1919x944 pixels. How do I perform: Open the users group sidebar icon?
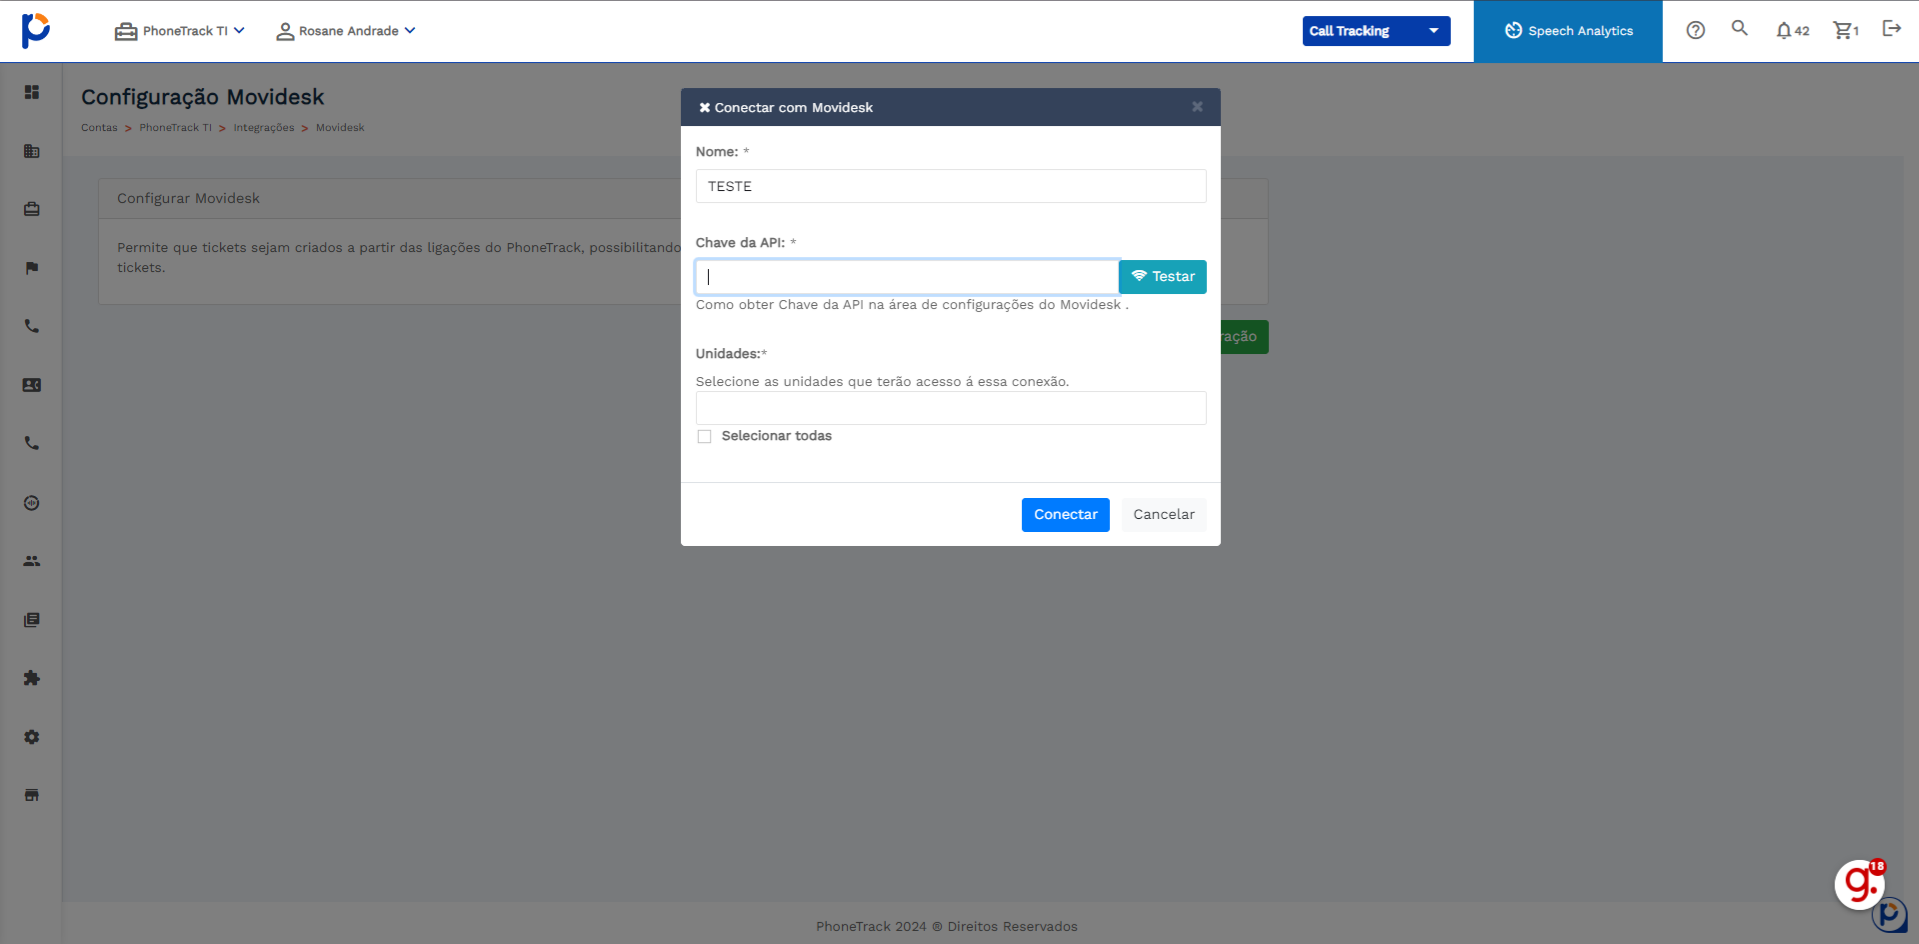[x=32, y=561]
